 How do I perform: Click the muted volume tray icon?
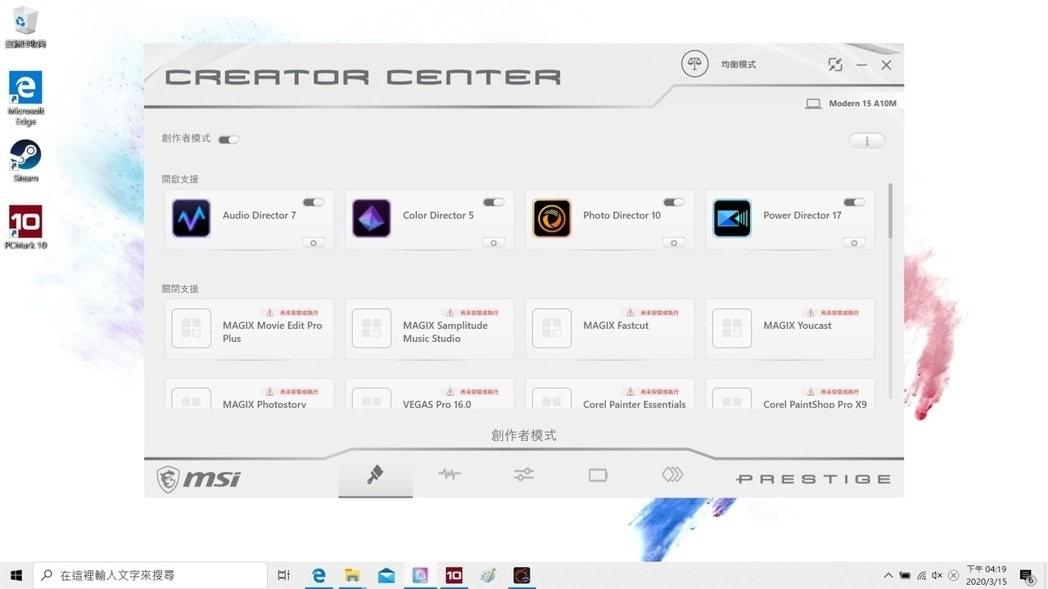click(937, 575)
